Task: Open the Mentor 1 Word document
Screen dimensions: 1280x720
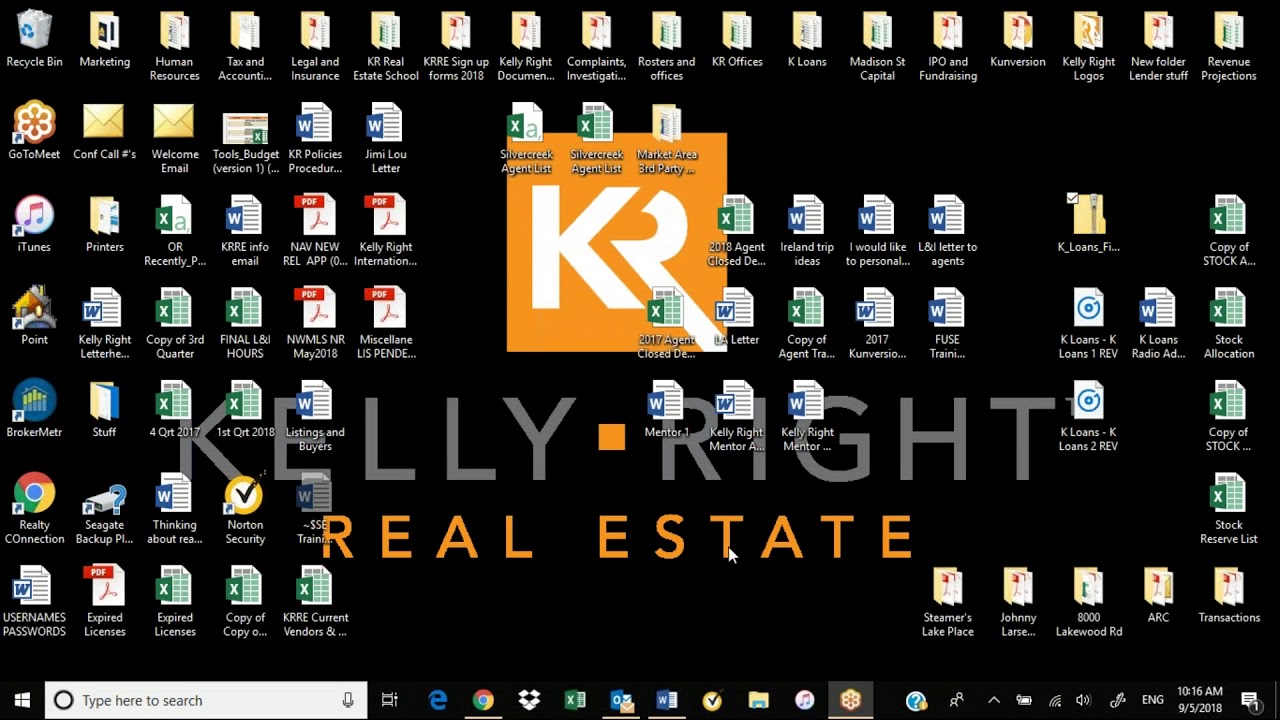Action: (x=667, y=410)
